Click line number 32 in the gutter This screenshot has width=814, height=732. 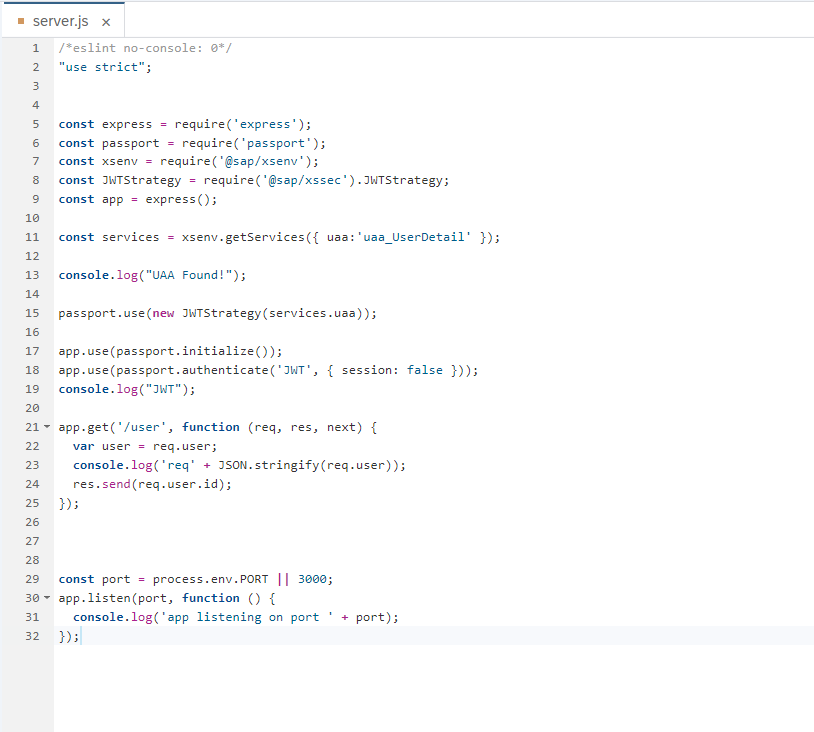(x=32, y=636)
